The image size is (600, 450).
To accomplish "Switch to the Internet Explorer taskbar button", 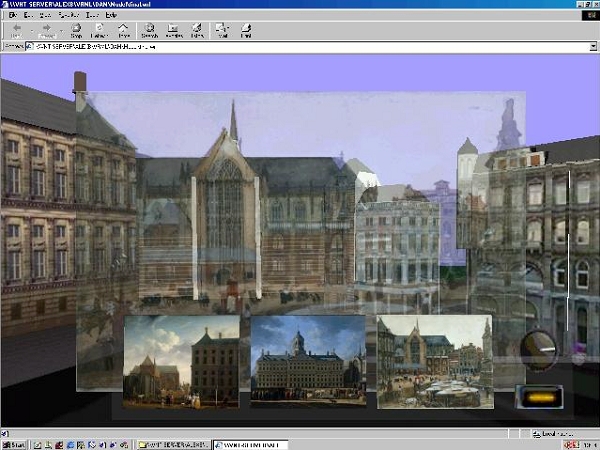I will click(251, 445).
